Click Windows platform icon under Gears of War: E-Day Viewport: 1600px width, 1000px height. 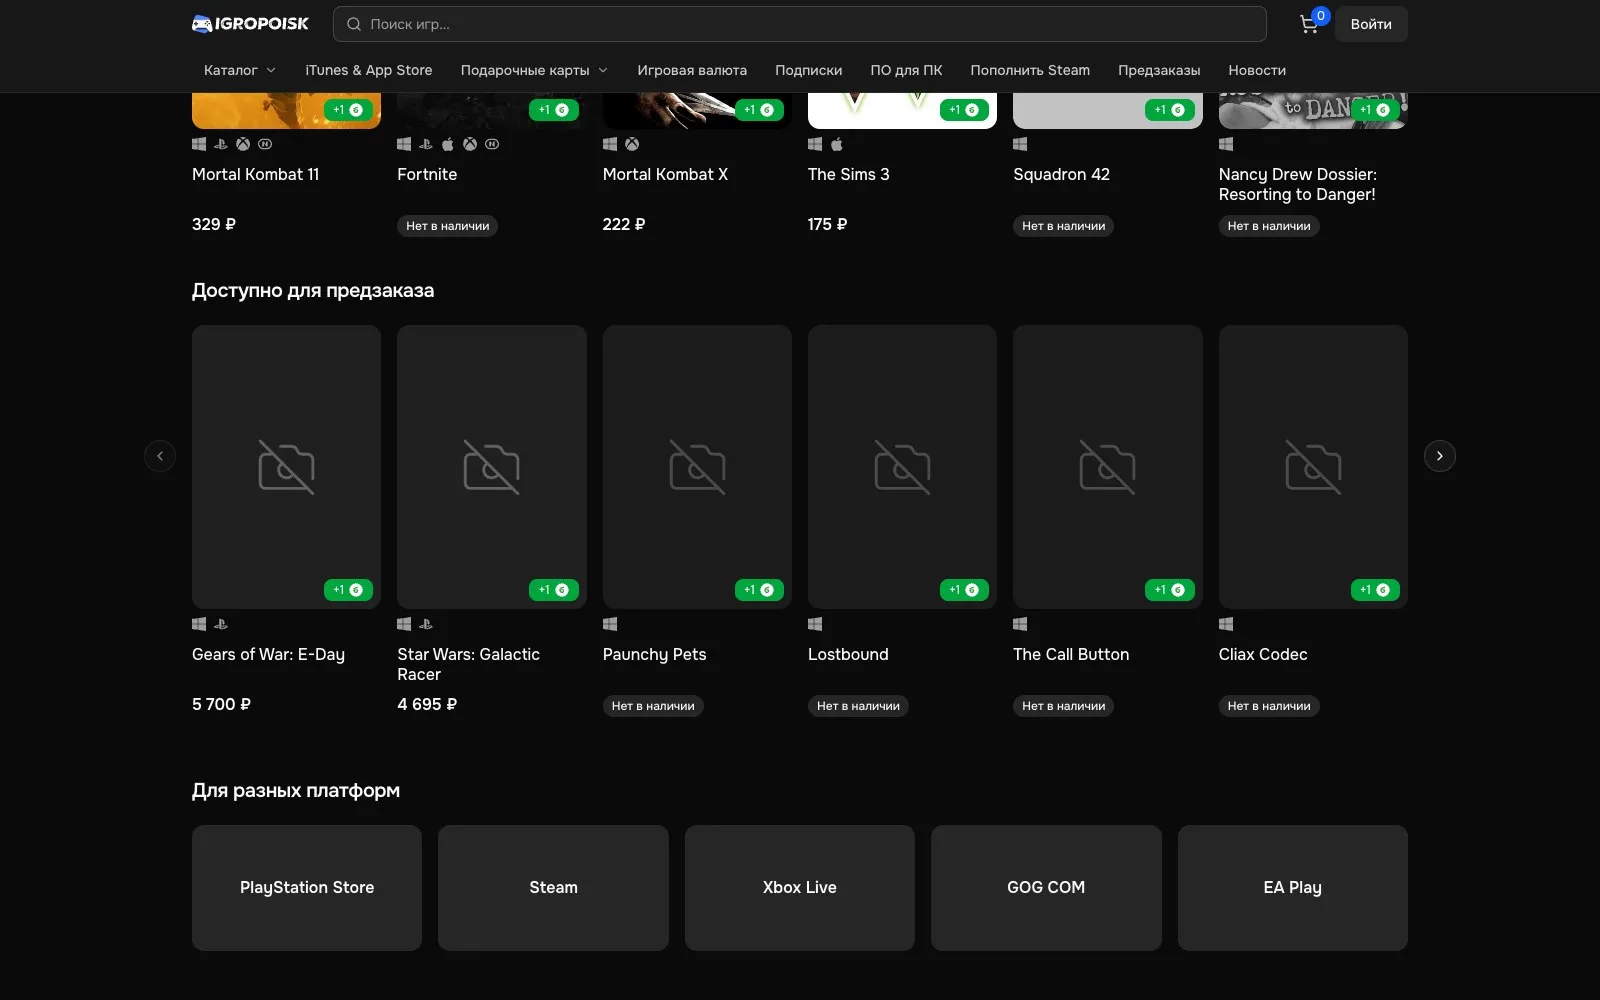coord(199,624)
